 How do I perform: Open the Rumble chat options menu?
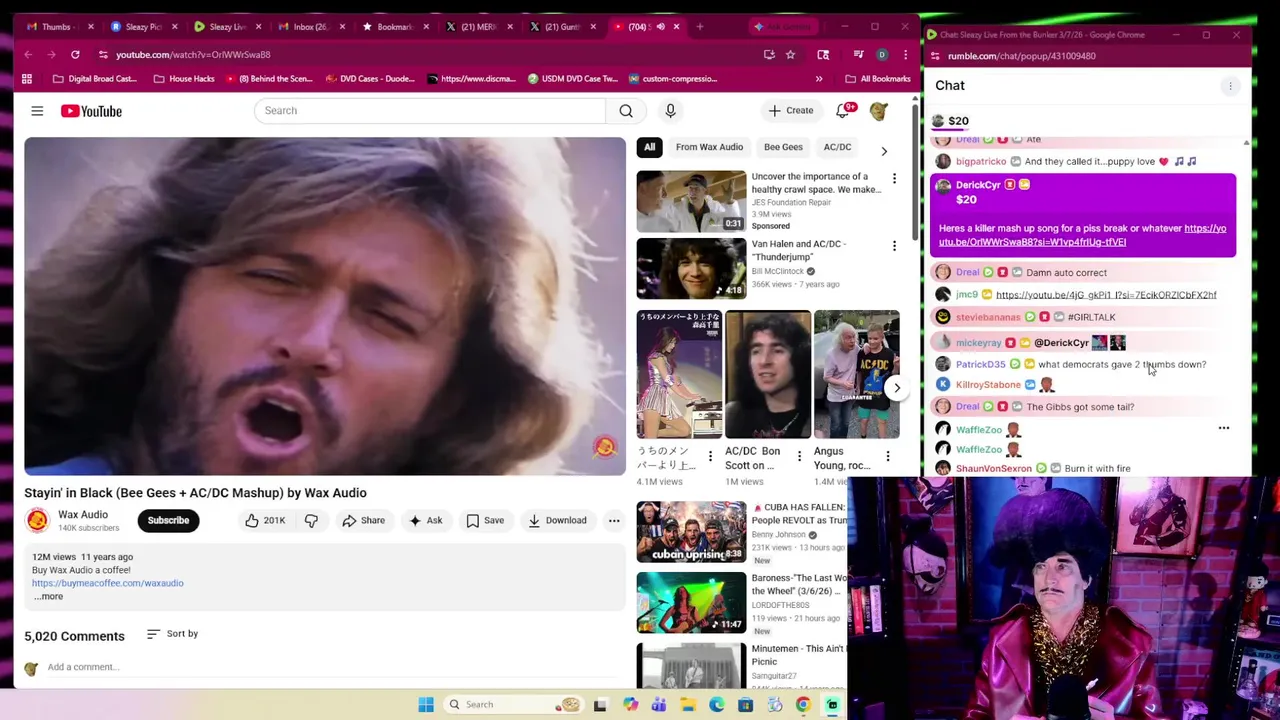tap(1230, 86)
